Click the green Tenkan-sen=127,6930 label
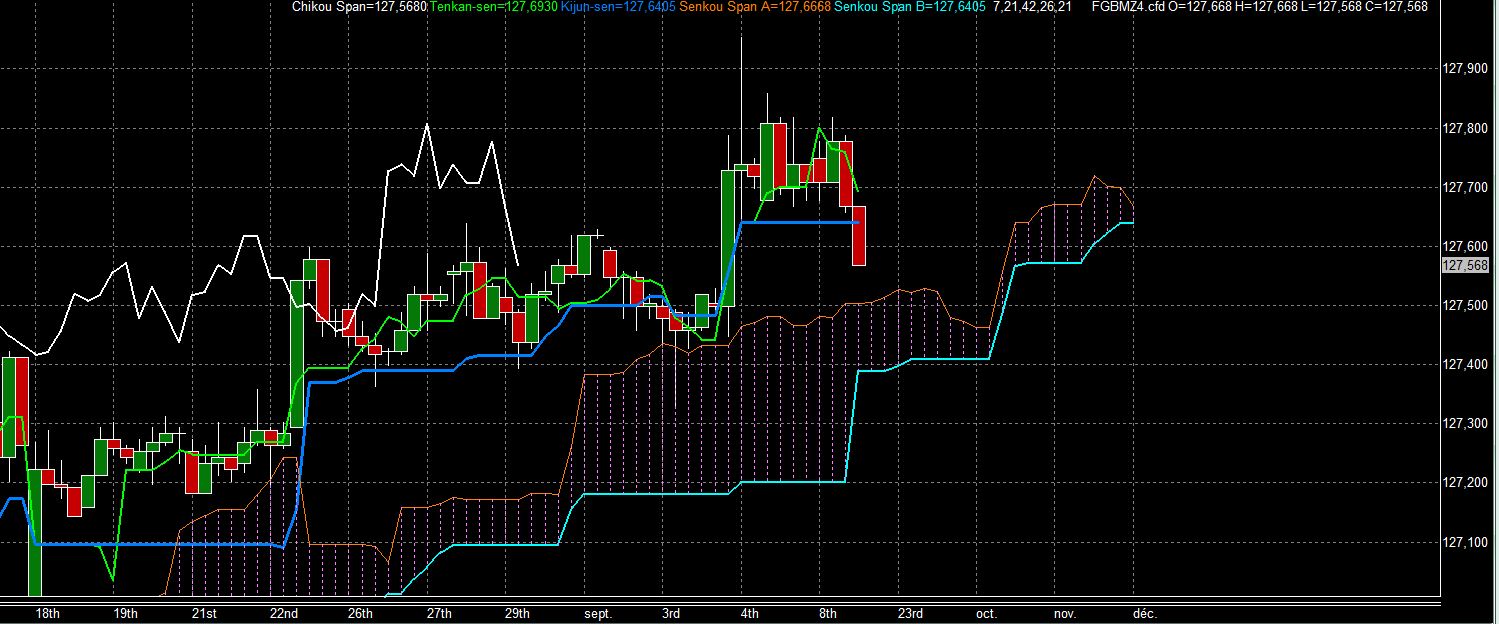This screenshot has height=624, width=1499. pos(492,6)
